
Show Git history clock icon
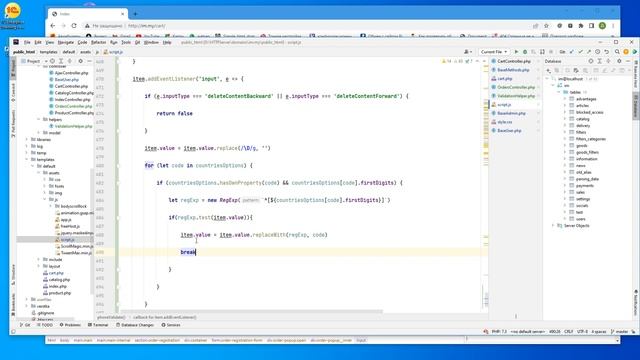coord(598,52)
